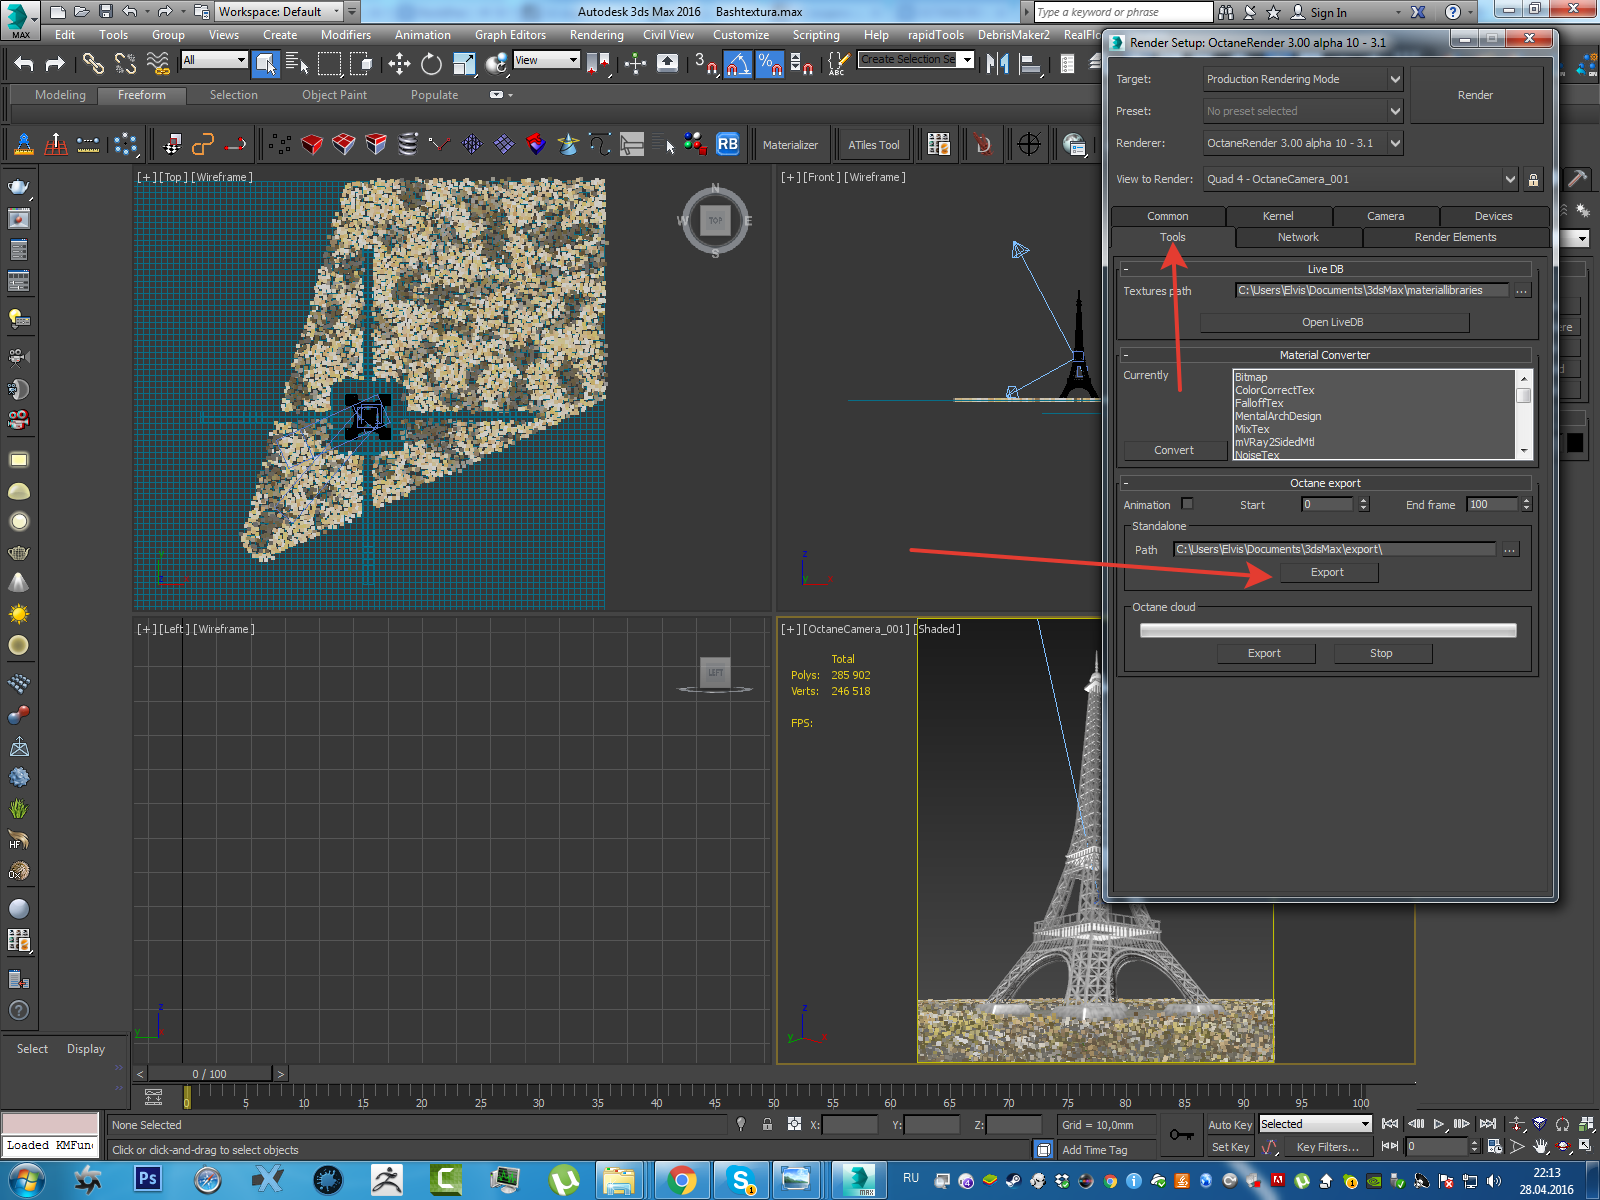Image resolution: width=1600 pixels, height=1200 pixels.
Task: Click the Undo arrow icon
Action: point(24,64)
